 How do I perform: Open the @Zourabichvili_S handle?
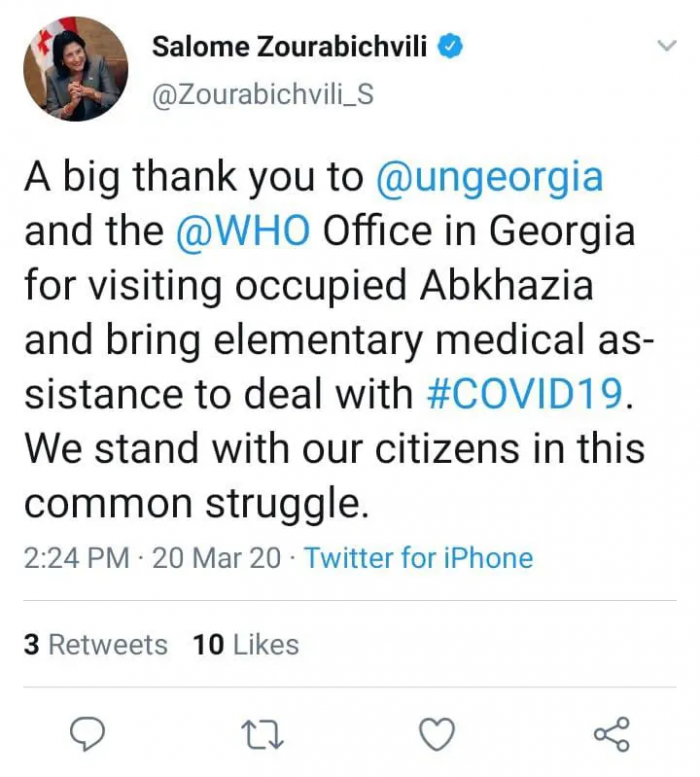(x=261, y=93)
